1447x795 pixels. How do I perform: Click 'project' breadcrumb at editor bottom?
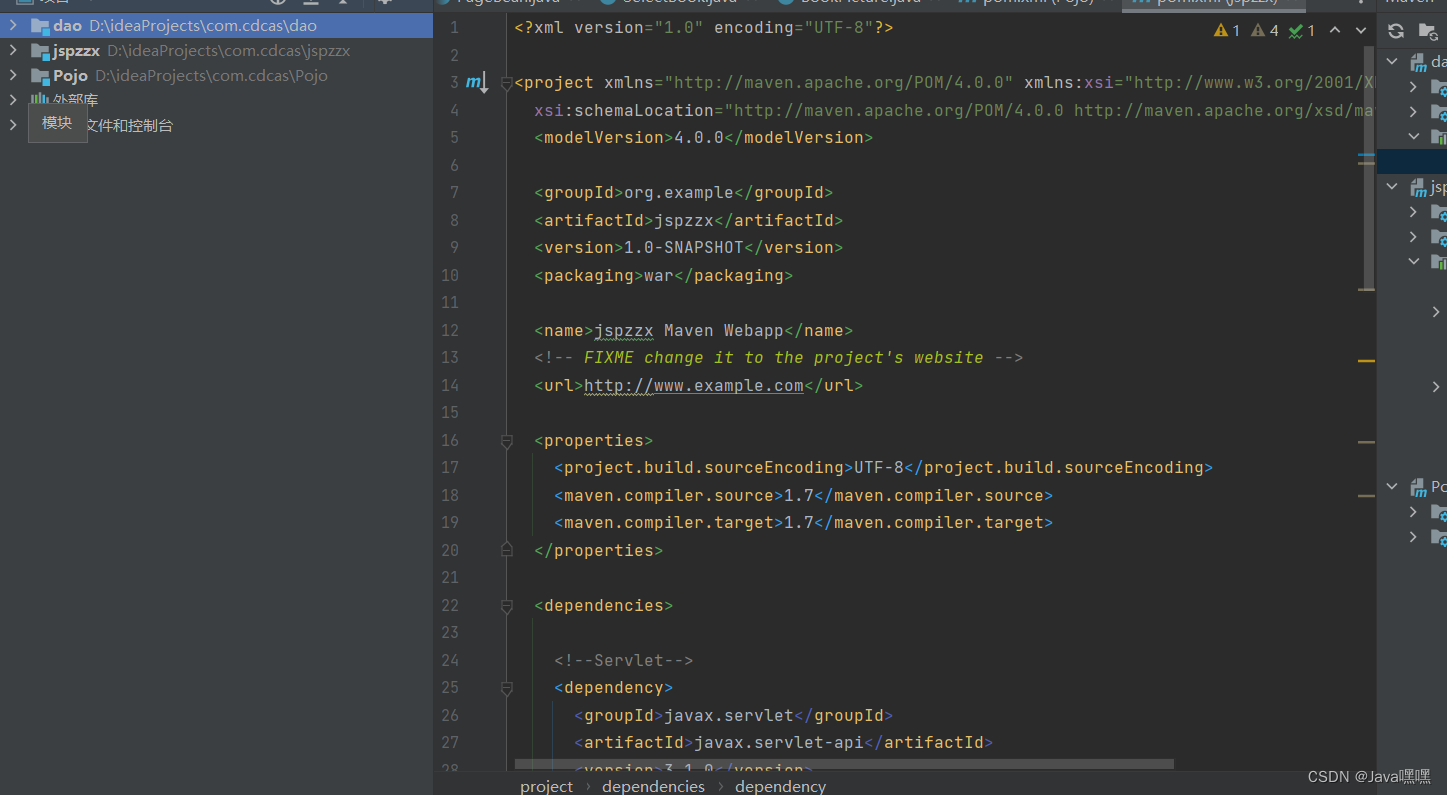point(547,786)
